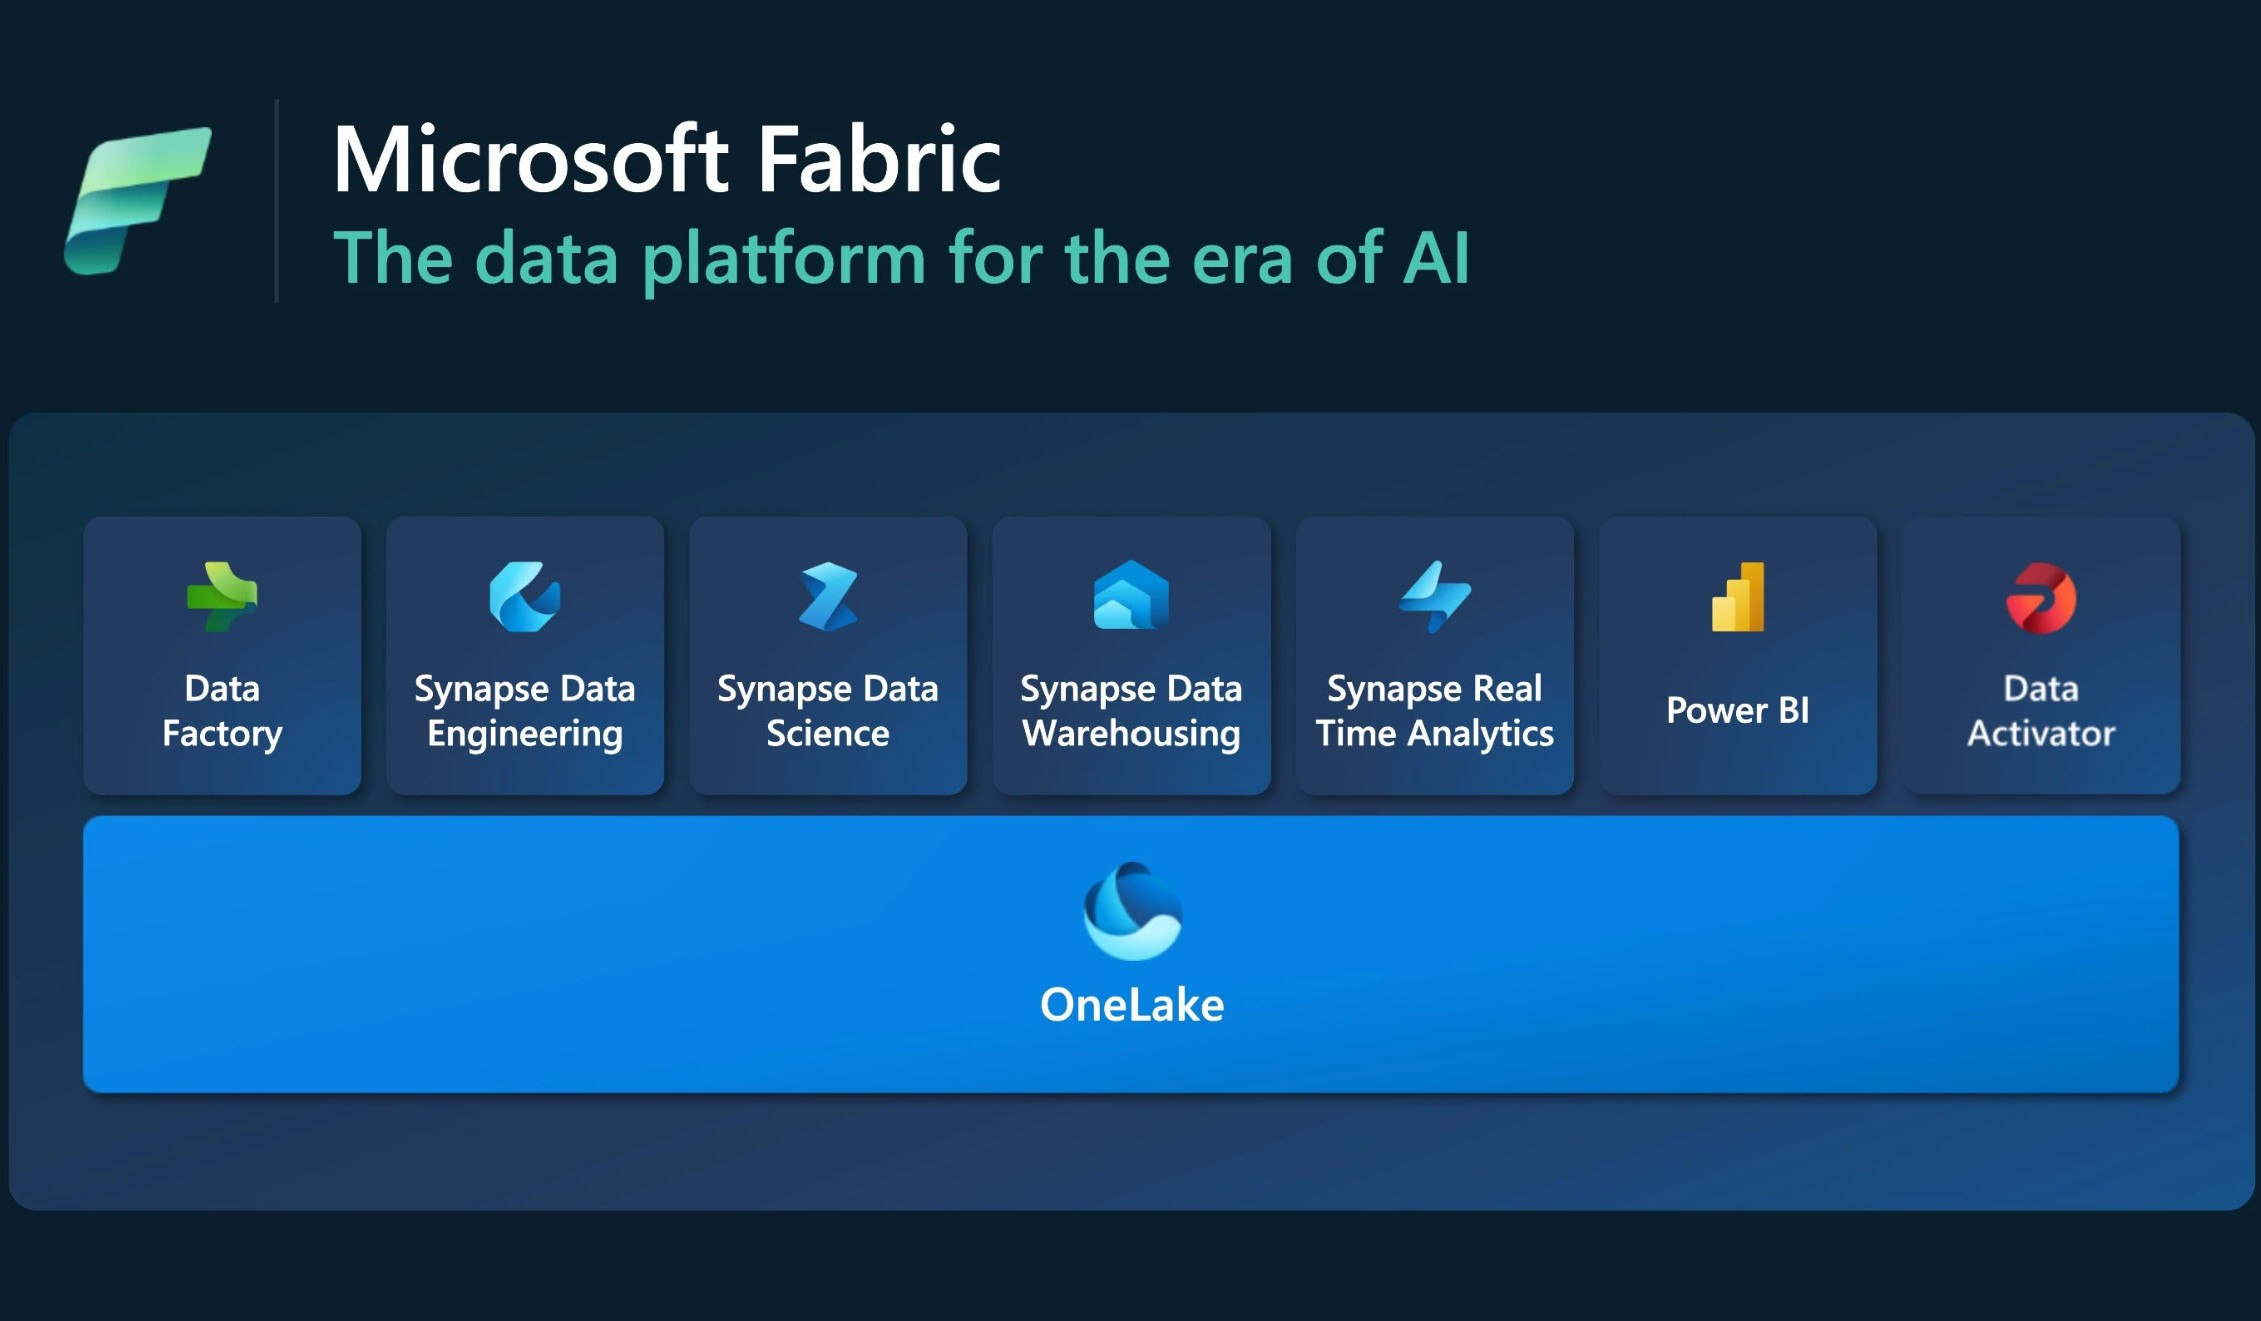The width and height of the screenshot is (2261, 1321).
Task: Click the Data Factory green icon
Action: tap(222, 597)
